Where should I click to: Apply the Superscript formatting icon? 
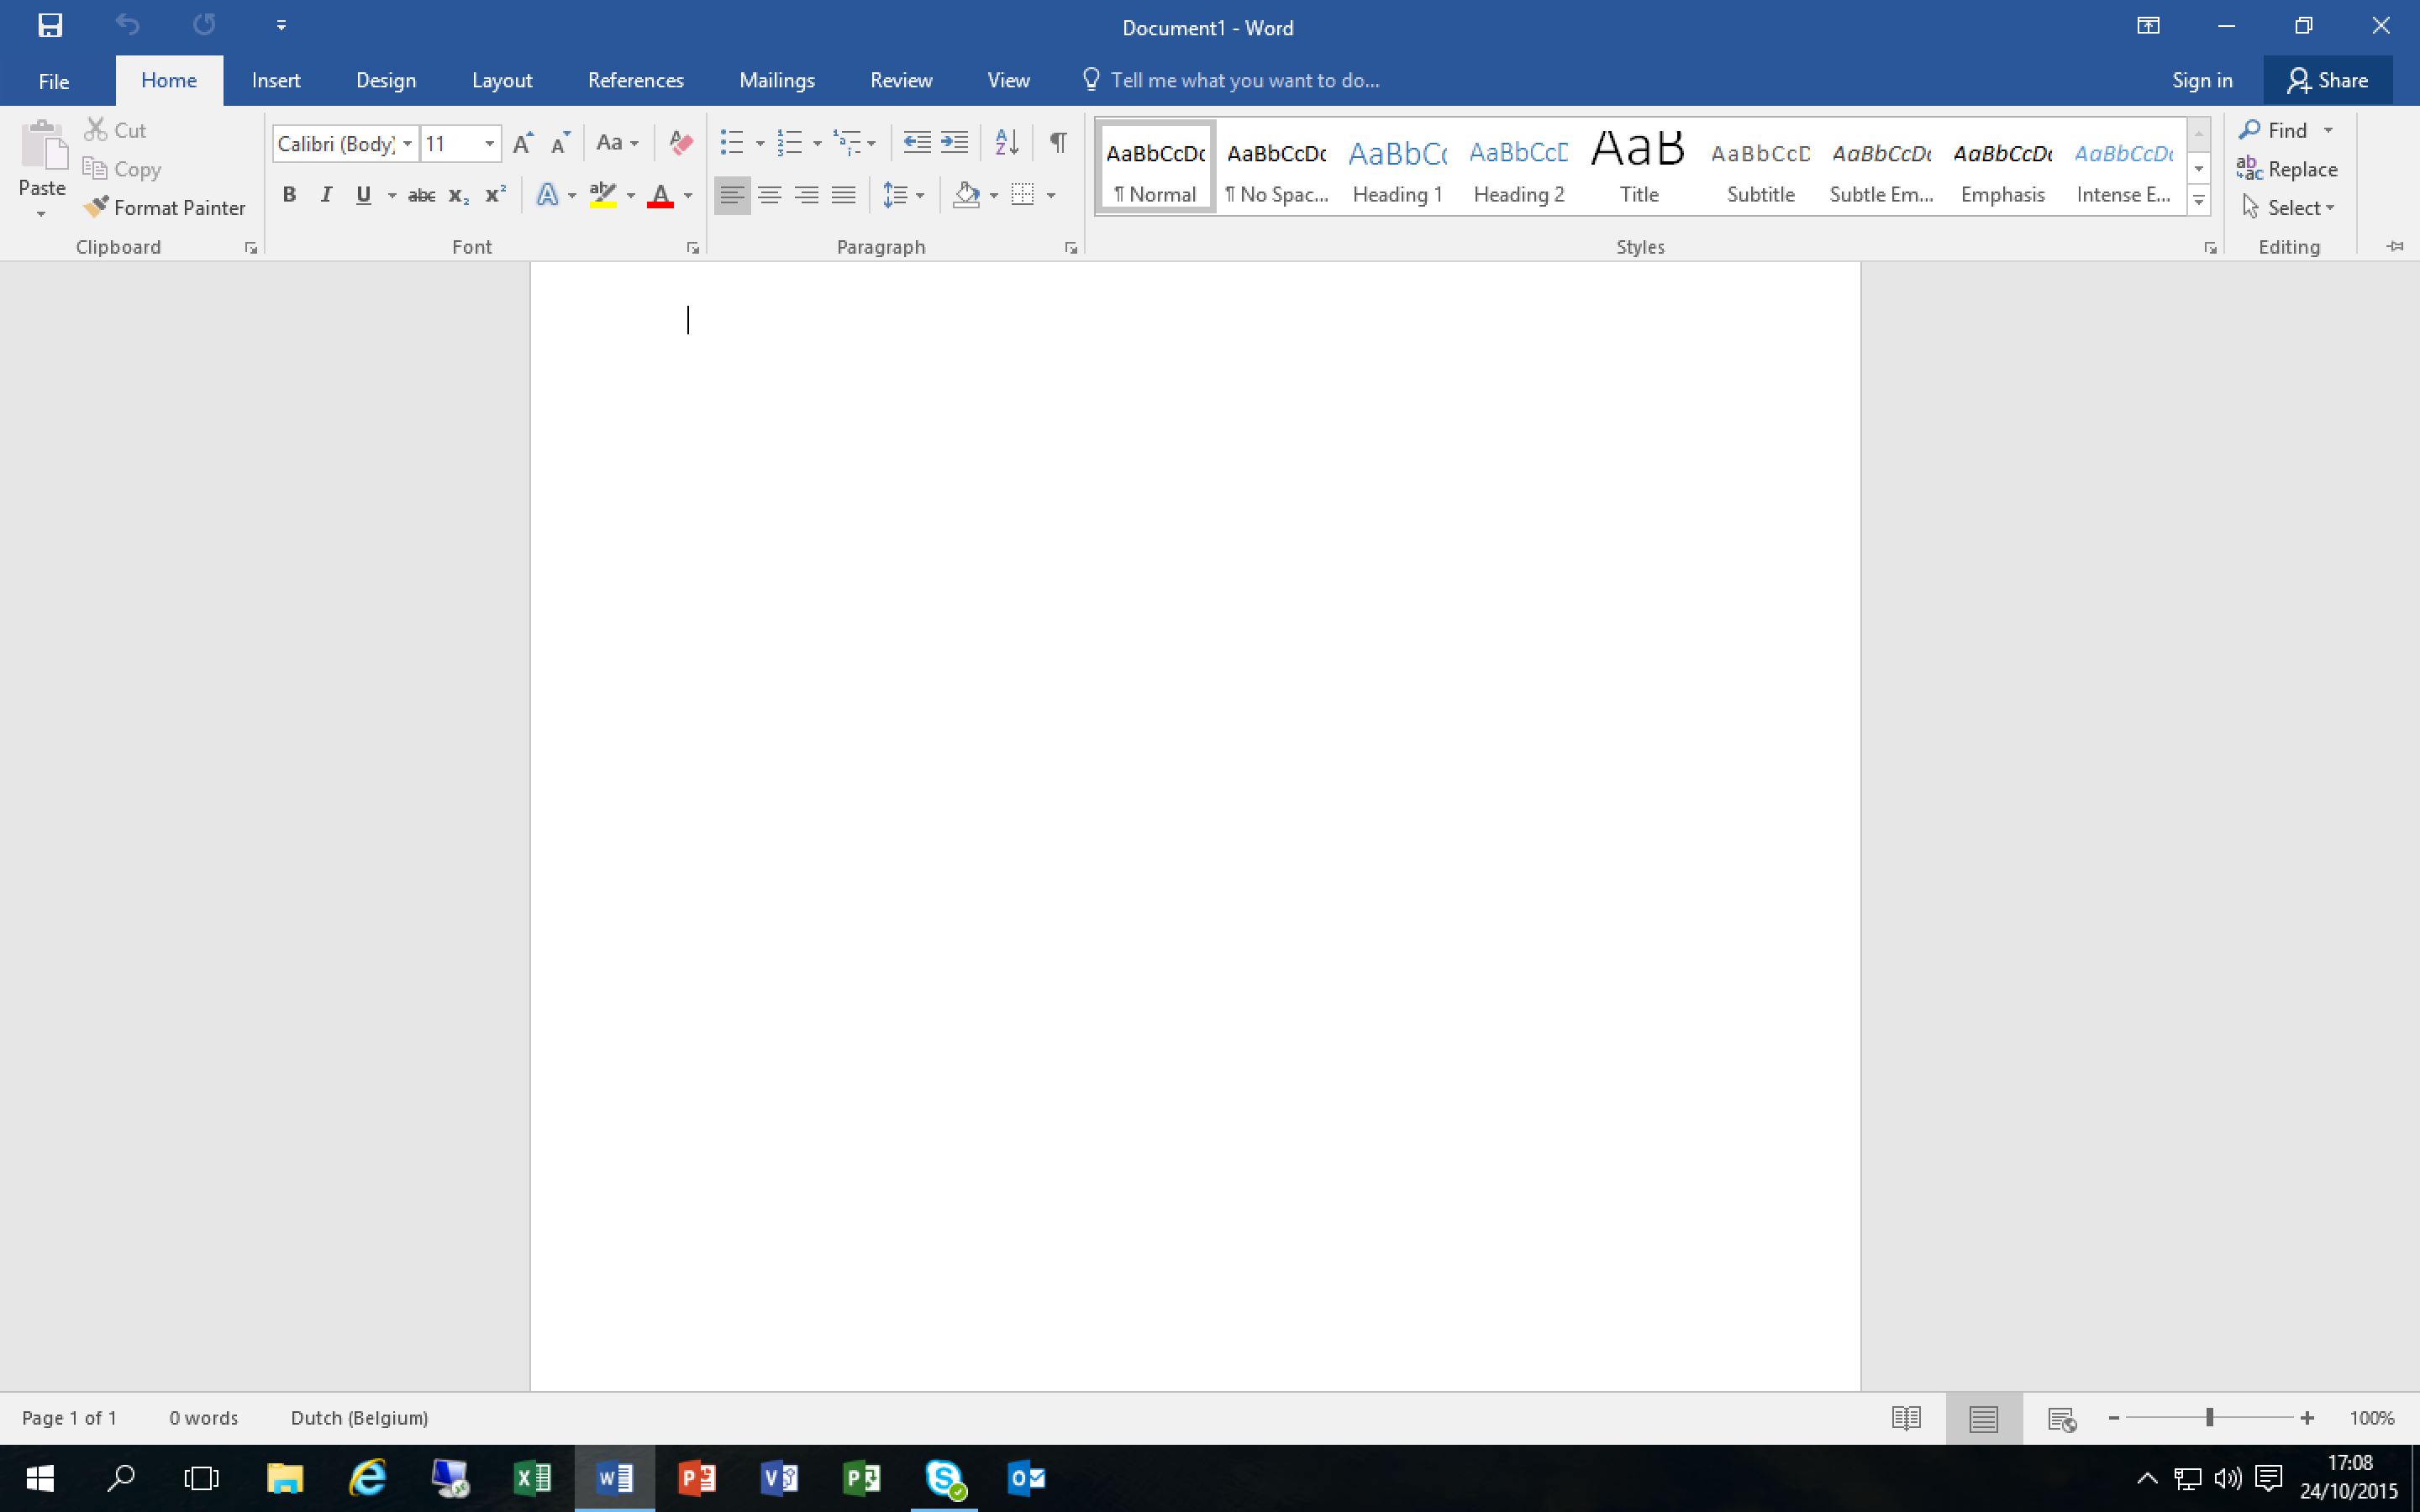click(x=495, y=195)
